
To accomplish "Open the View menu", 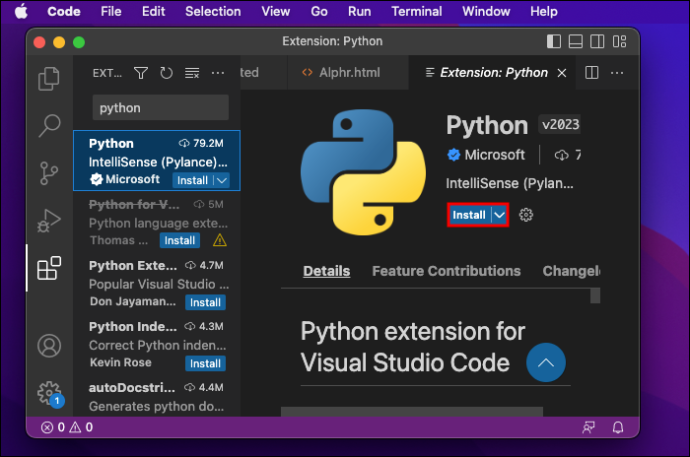I will point(275,11).
